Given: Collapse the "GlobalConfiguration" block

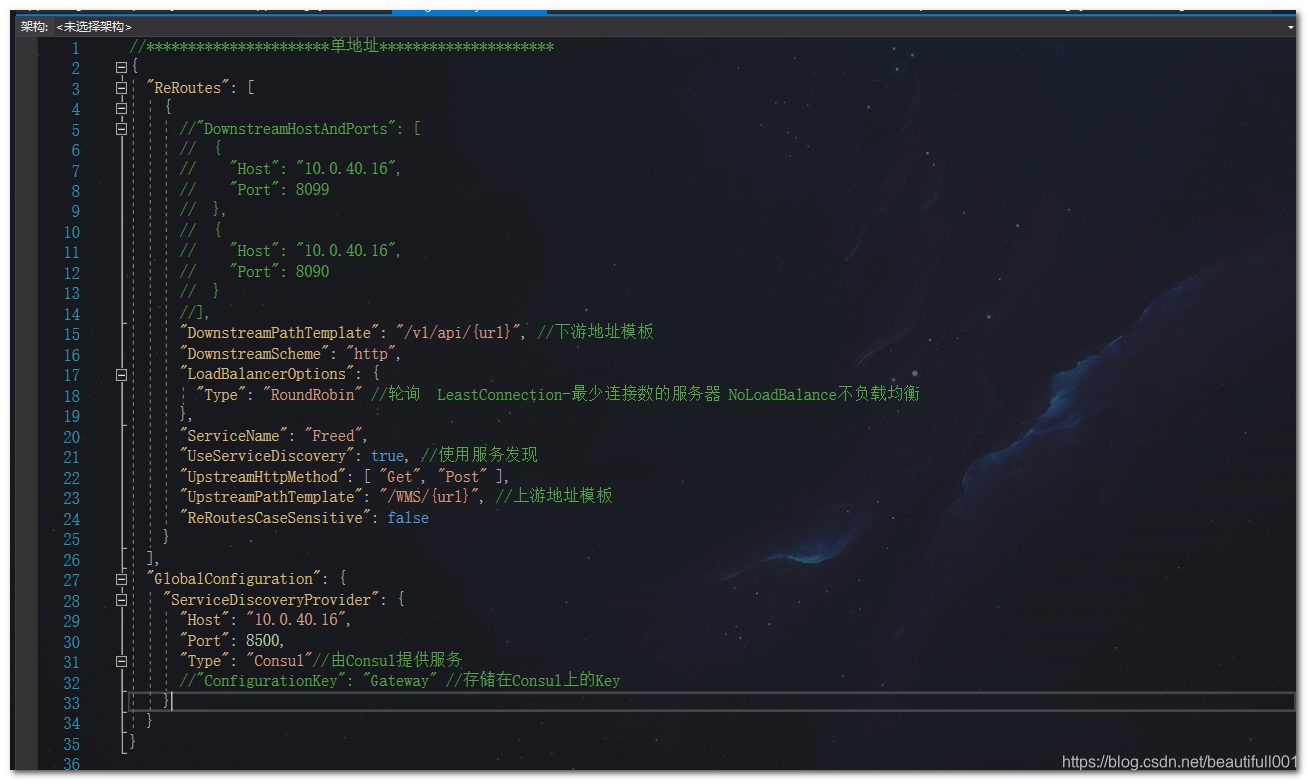Looking at the screenshot, I should click(122, 579).
